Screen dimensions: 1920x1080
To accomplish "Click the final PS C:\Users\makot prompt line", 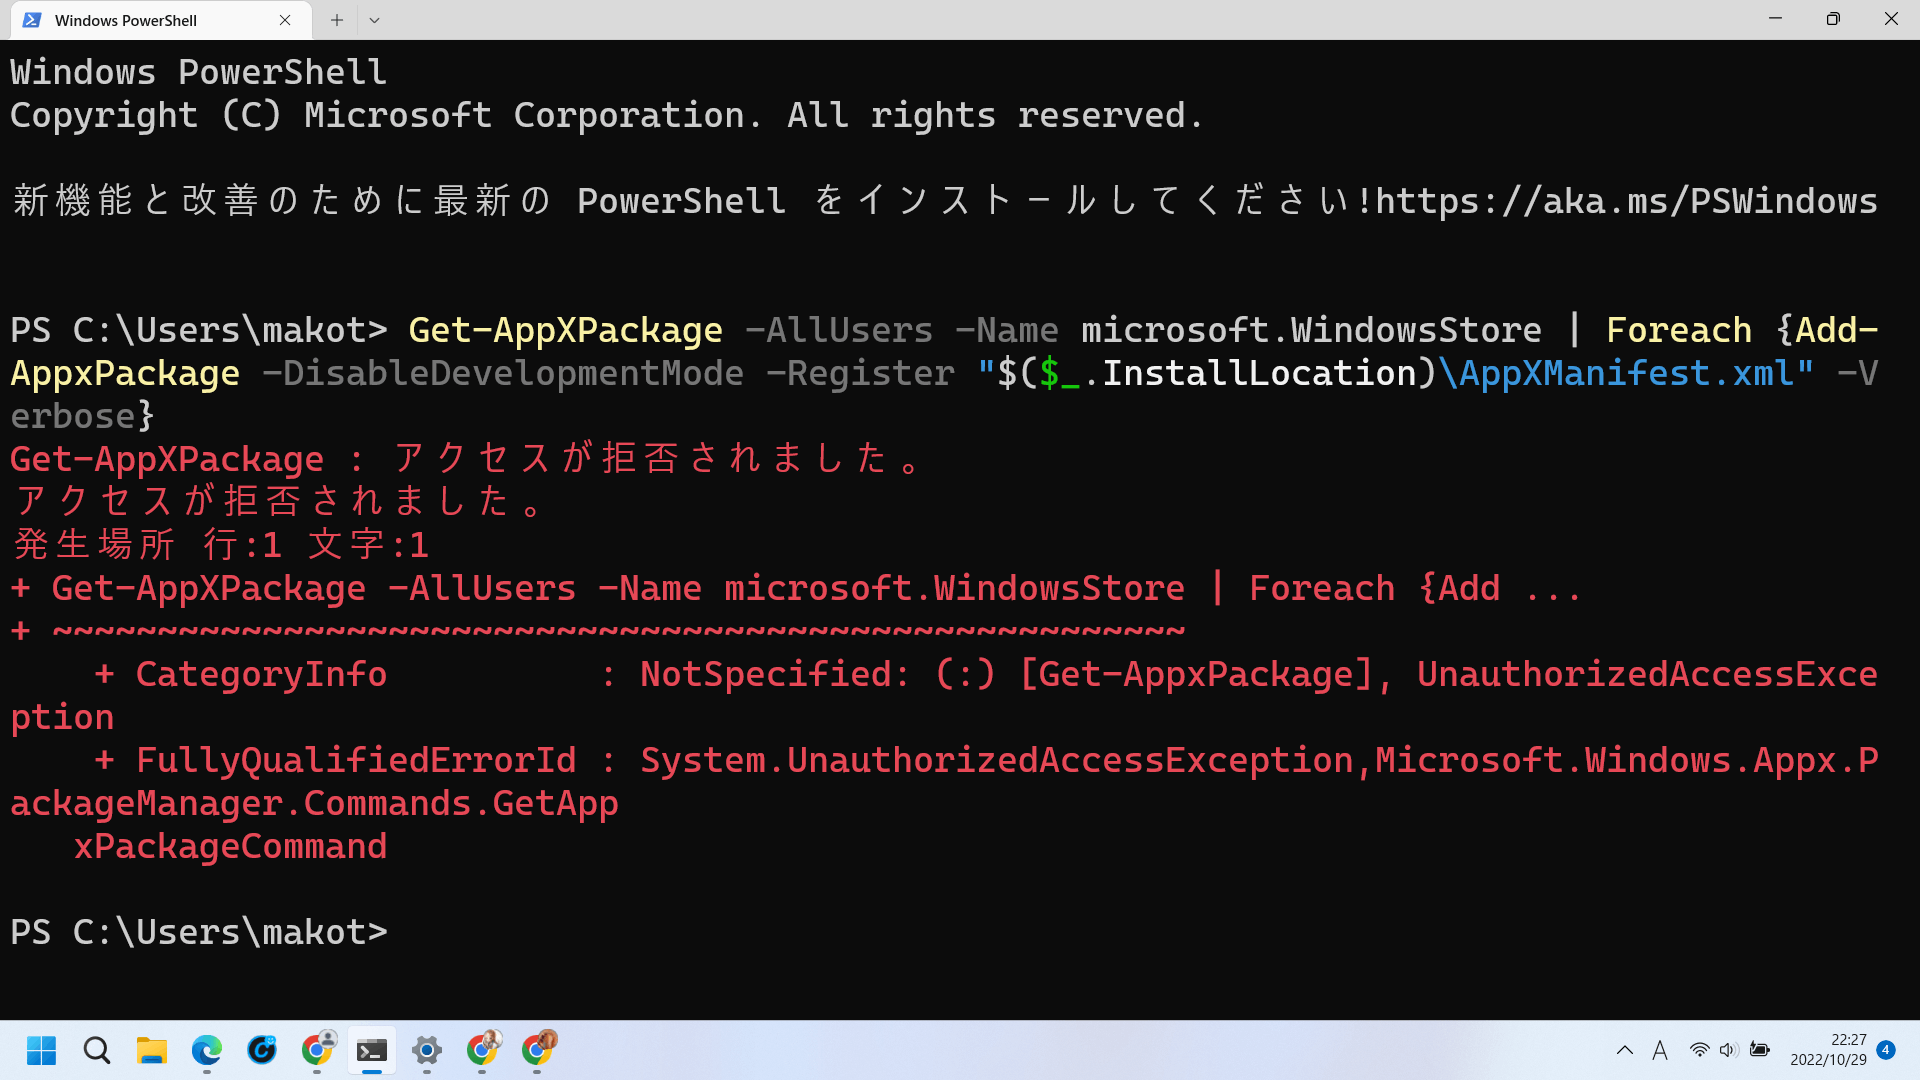I will tap(199, 932).
